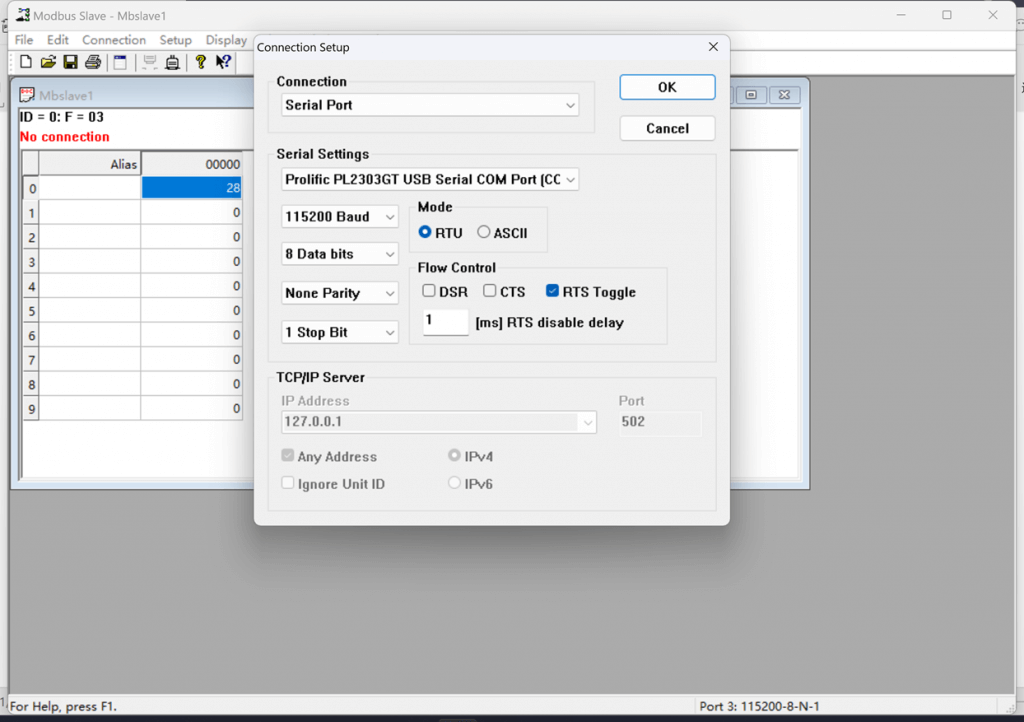
Task: Open the slave definition setup icon
Action: point(120,61)
